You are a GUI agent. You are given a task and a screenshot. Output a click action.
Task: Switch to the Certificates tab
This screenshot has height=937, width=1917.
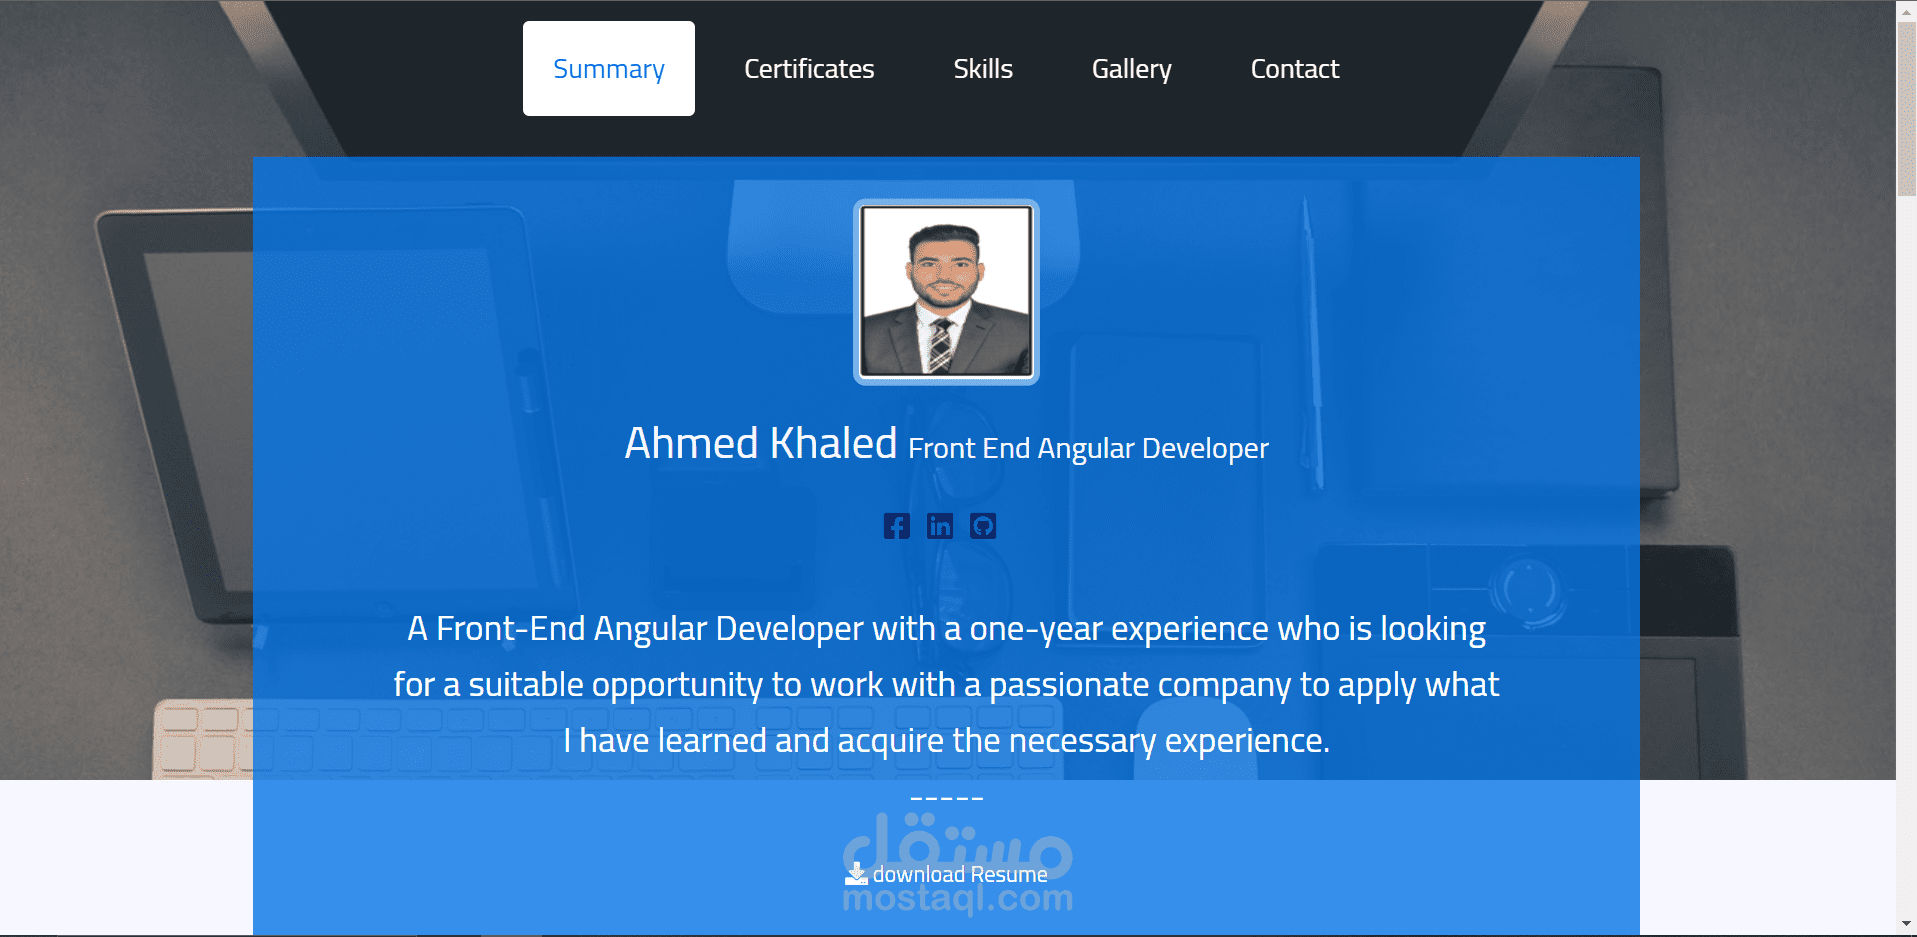click(809, 69)
